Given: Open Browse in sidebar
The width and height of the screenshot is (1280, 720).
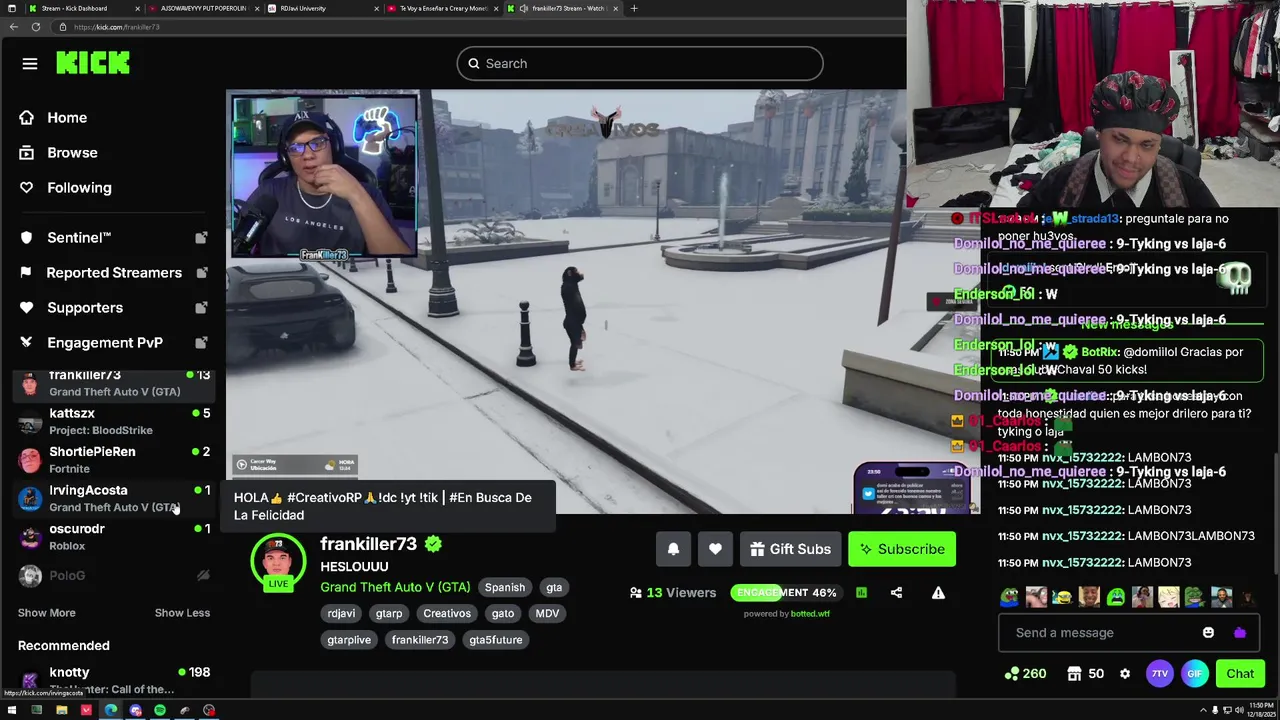Looking at the screenshot, I should (x=72, y=153).
